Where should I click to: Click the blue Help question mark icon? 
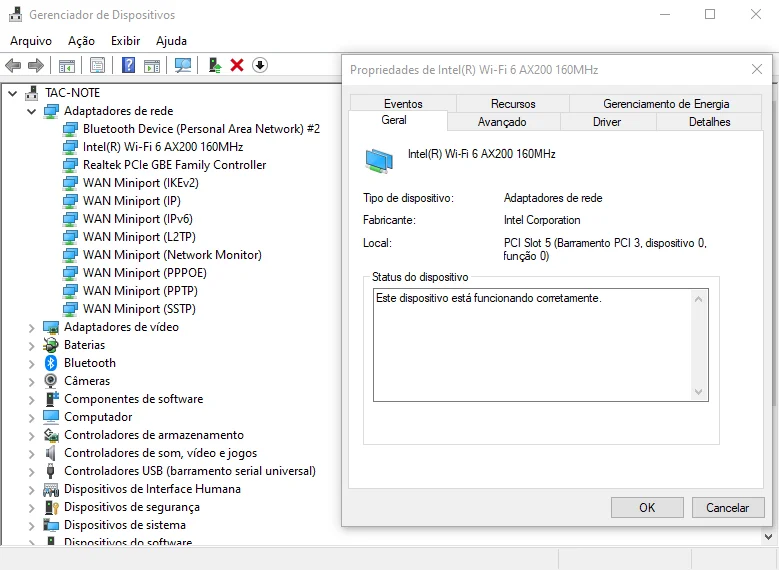click(x=128, y=65)
